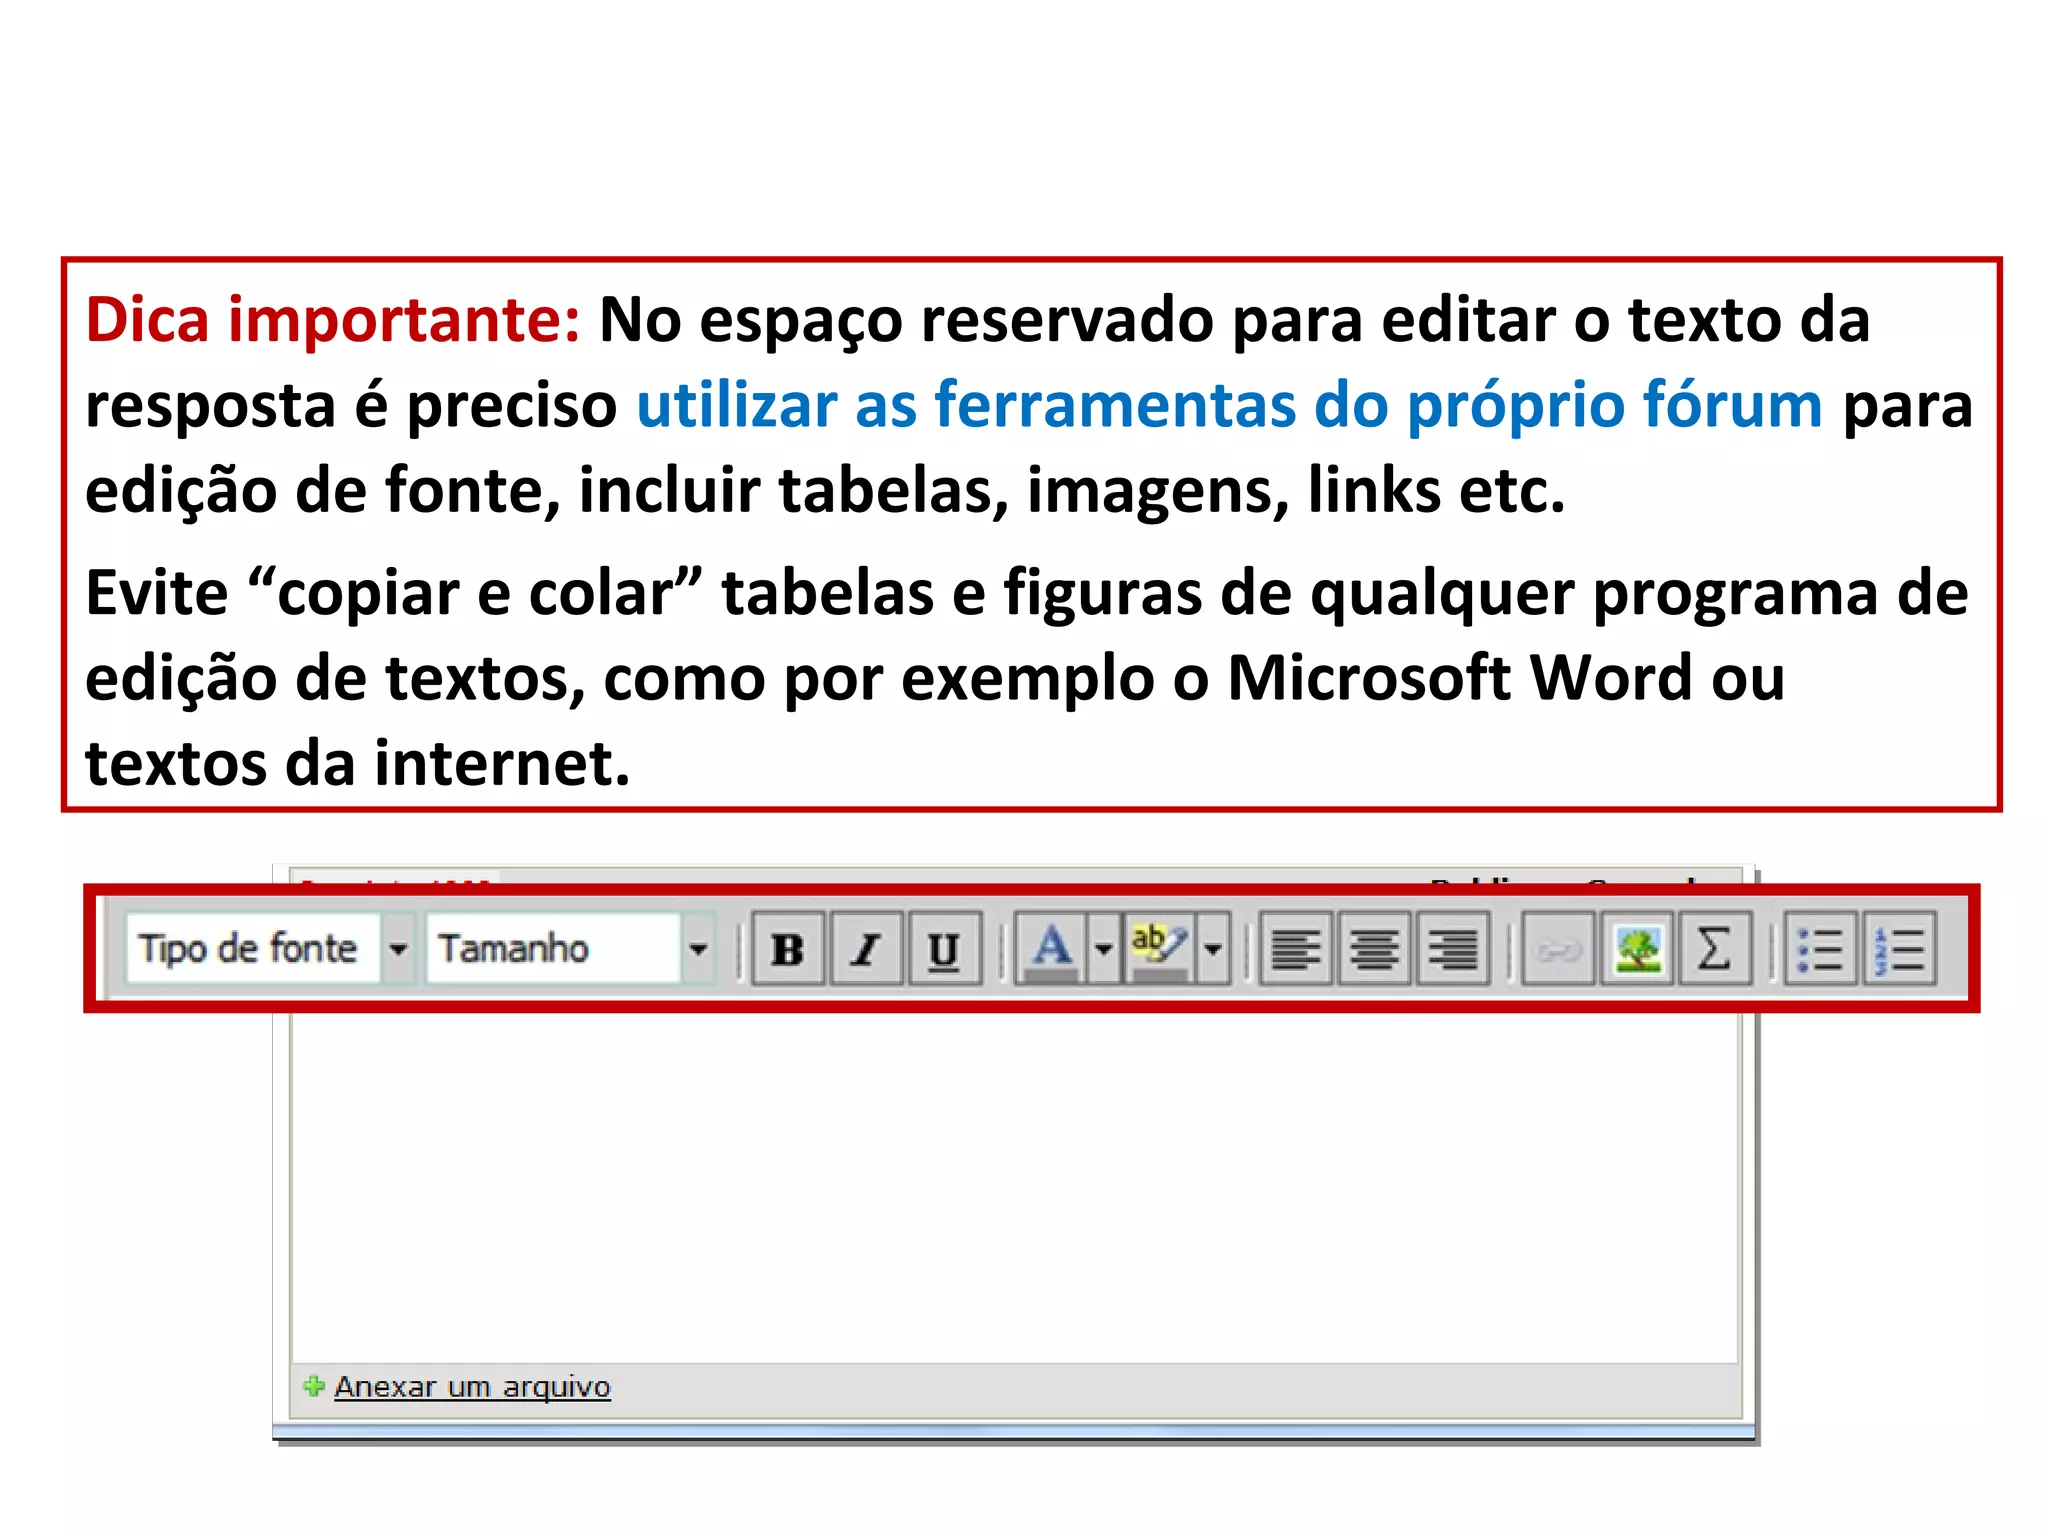Expand the font color arrow menu

coord(1104,948)
